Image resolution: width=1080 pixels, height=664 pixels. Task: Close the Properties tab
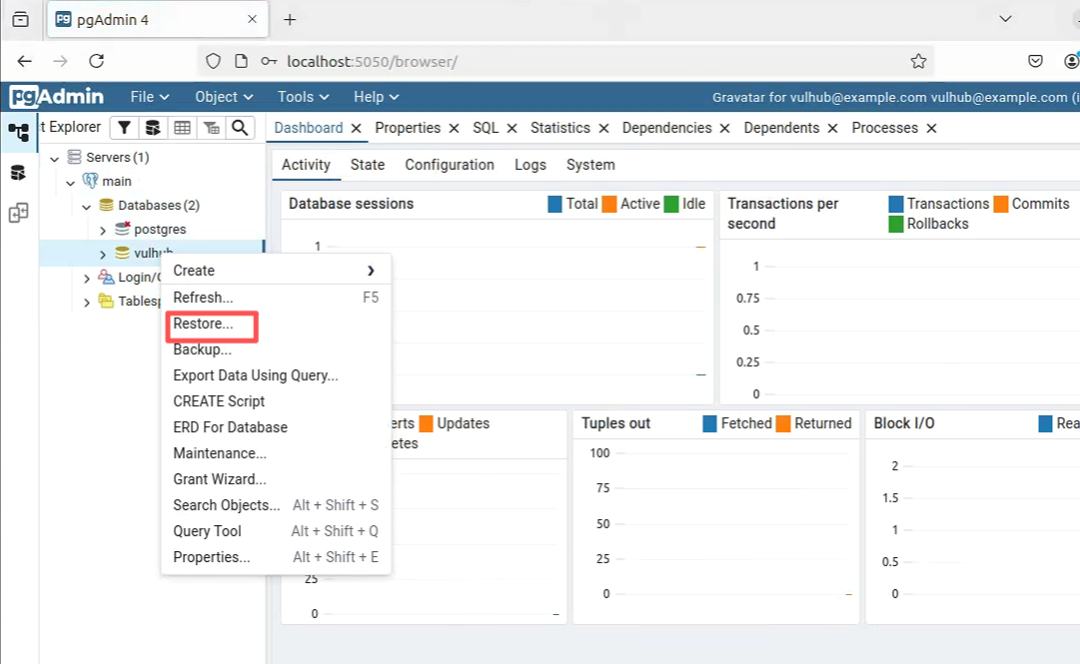(x=454, y=128)
